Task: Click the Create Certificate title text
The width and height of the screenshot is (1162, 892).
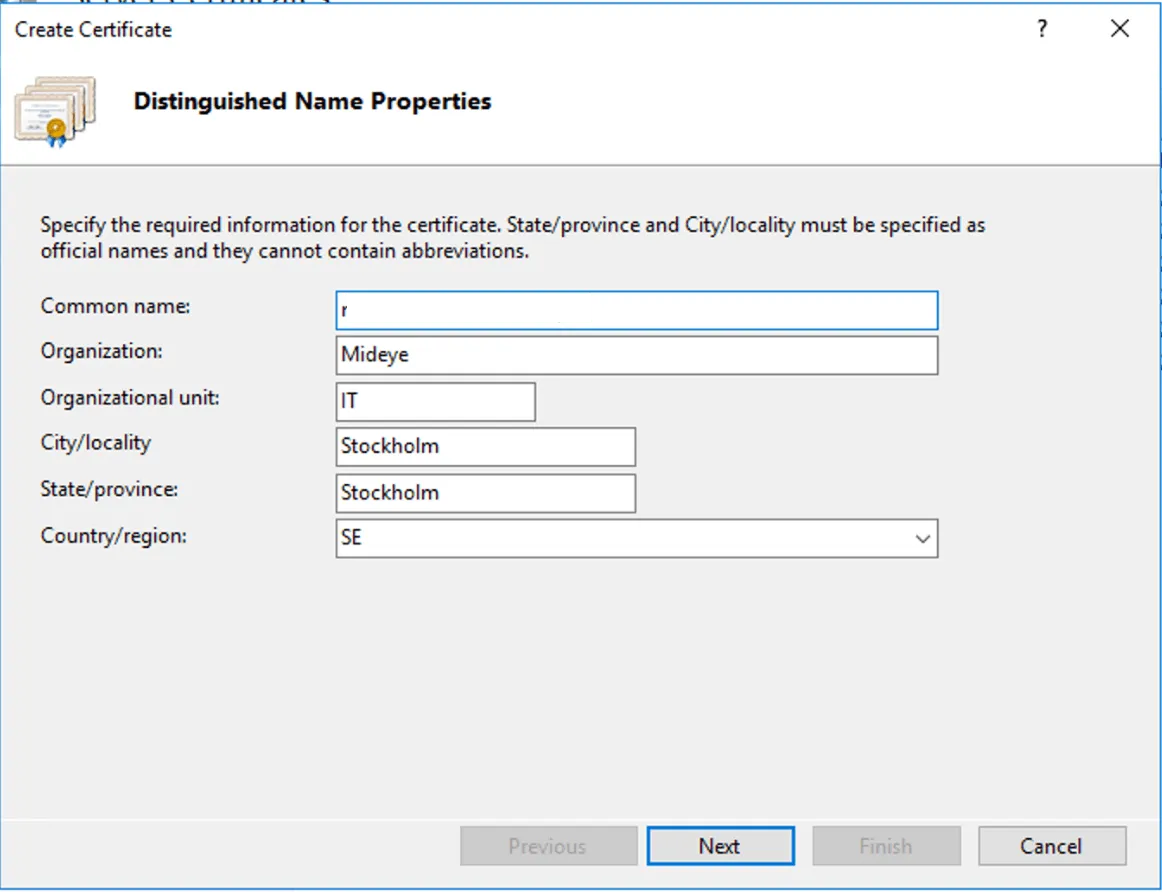Action: point(91,30)
